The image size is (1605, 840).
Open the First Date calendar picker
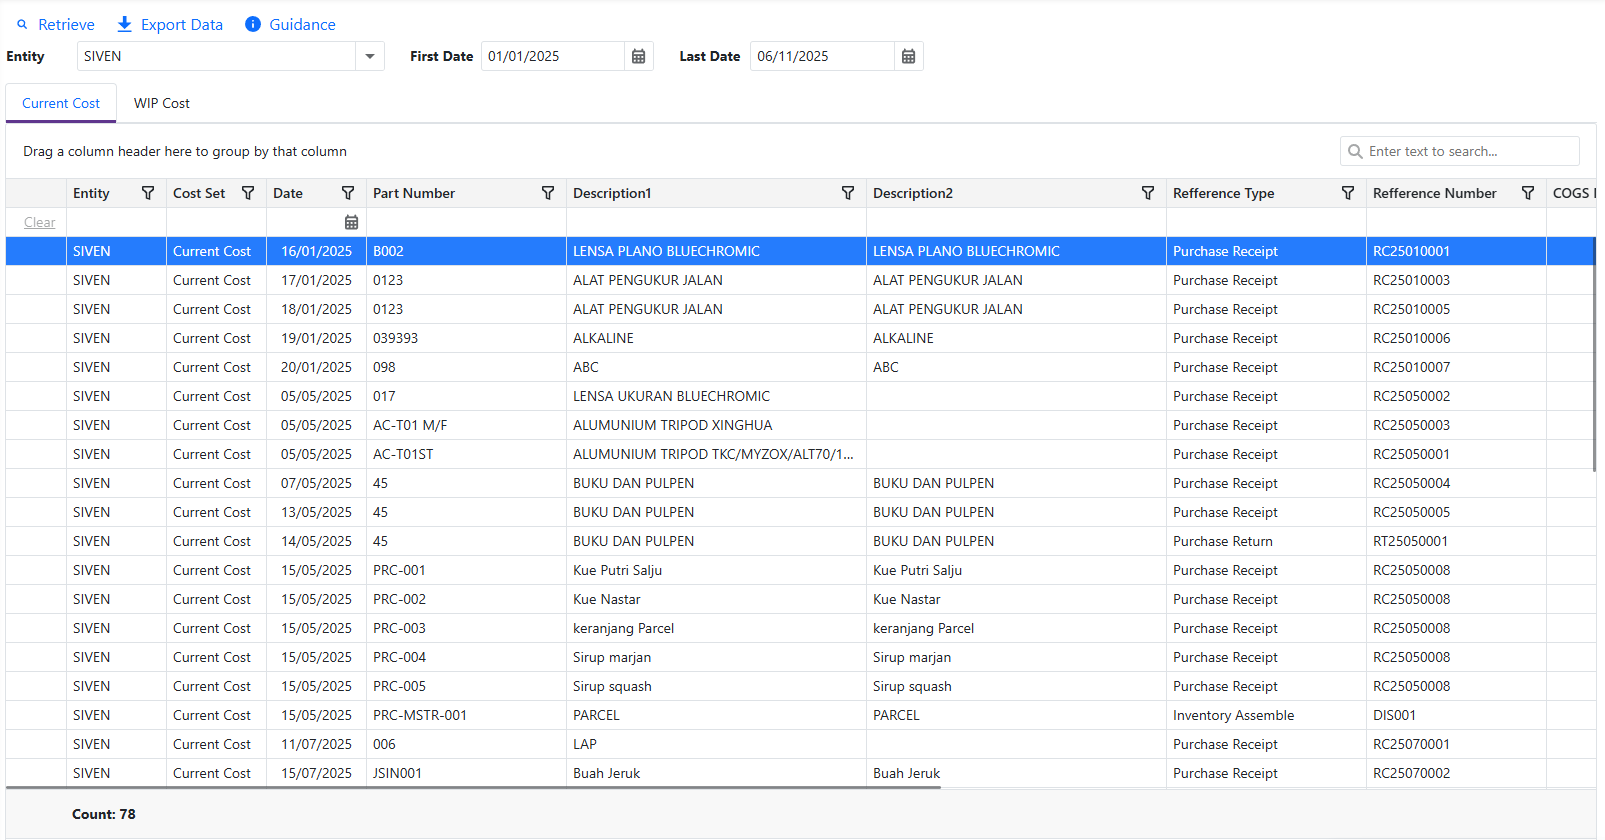[638, 56]
